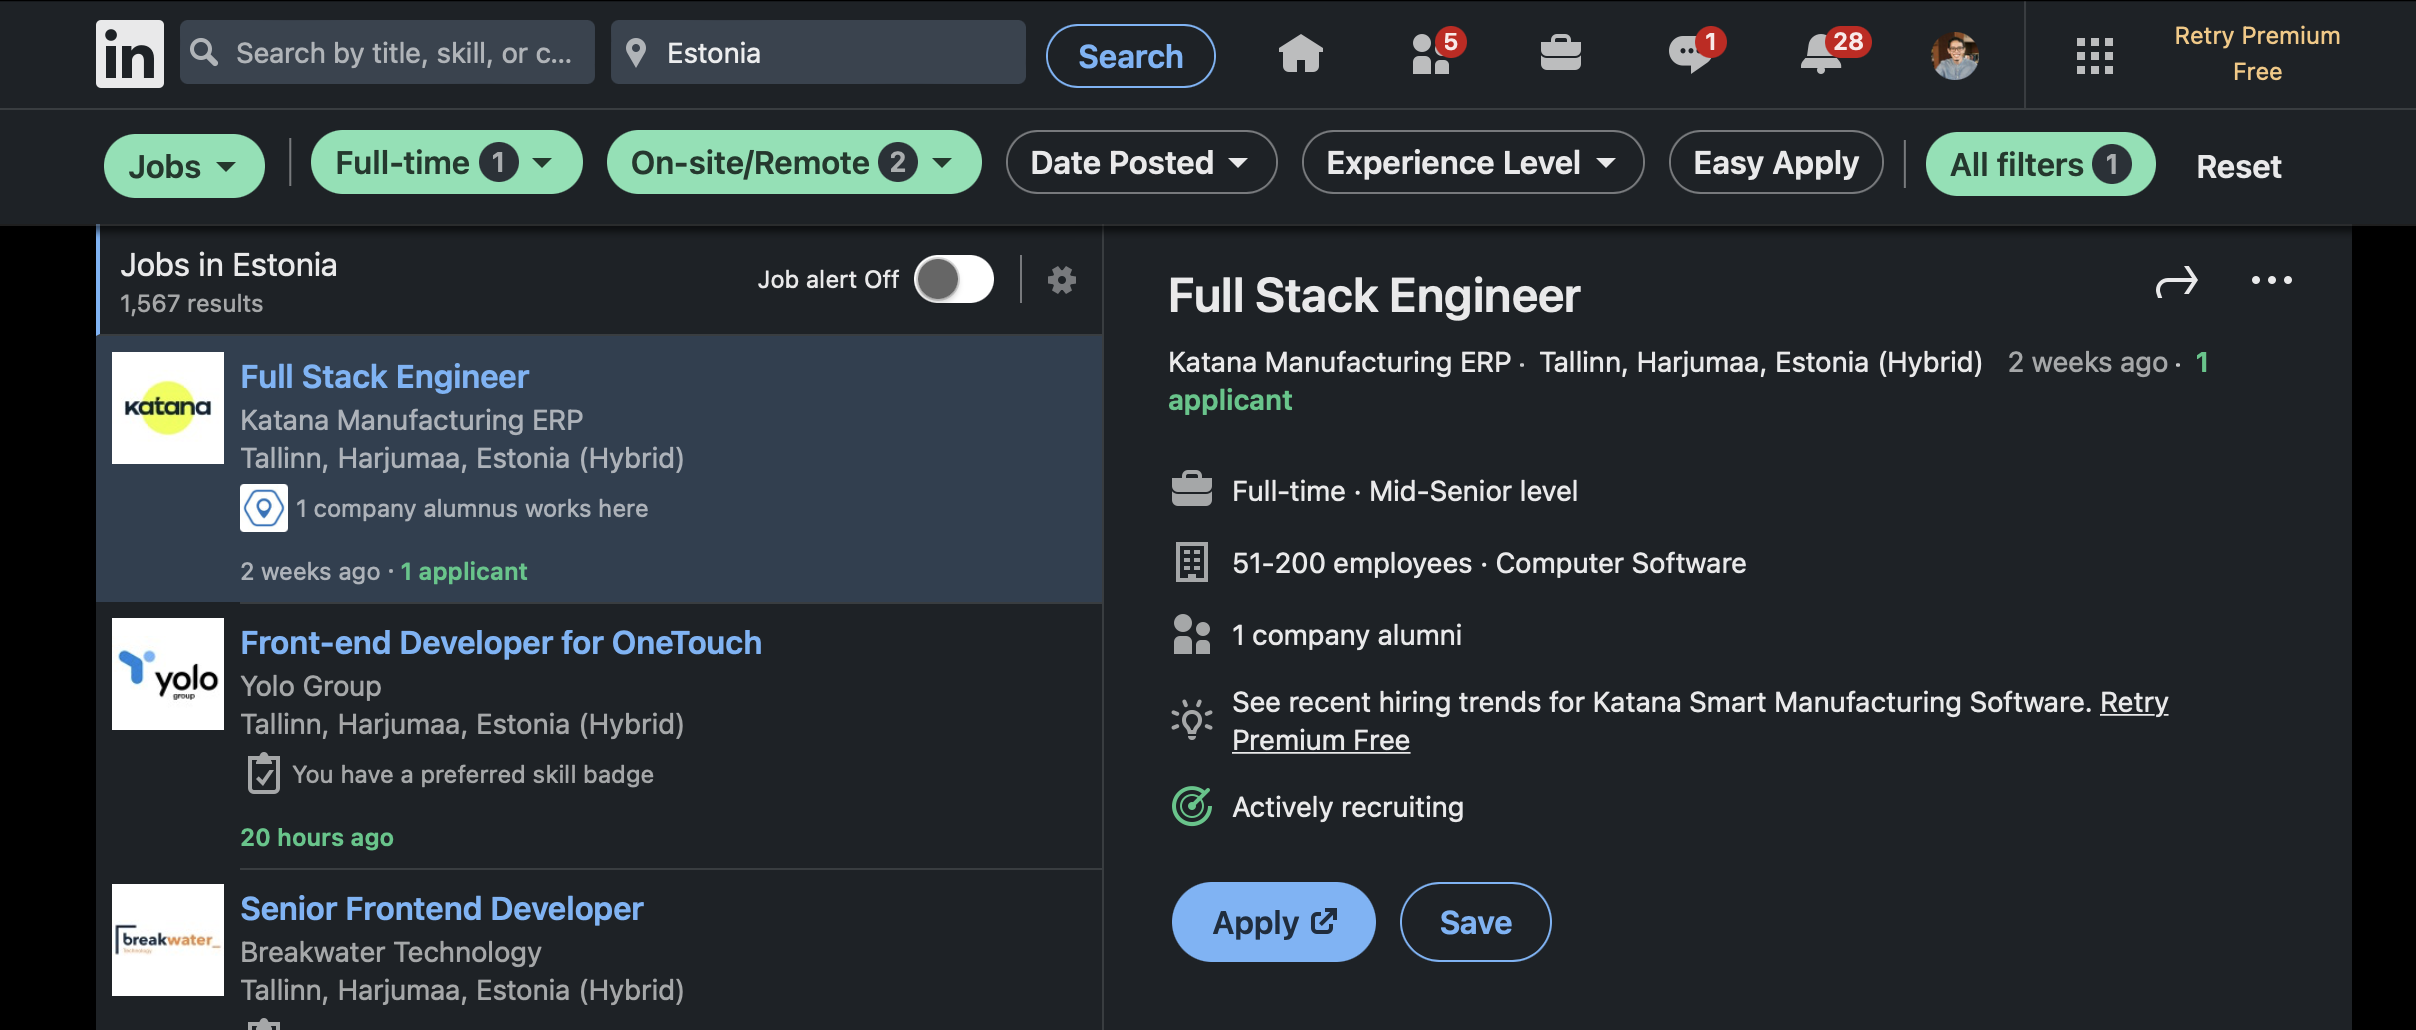The height and width of the screenshot is (1030, 2416).
Task: Open My Network people icon
Action: 1431,54
